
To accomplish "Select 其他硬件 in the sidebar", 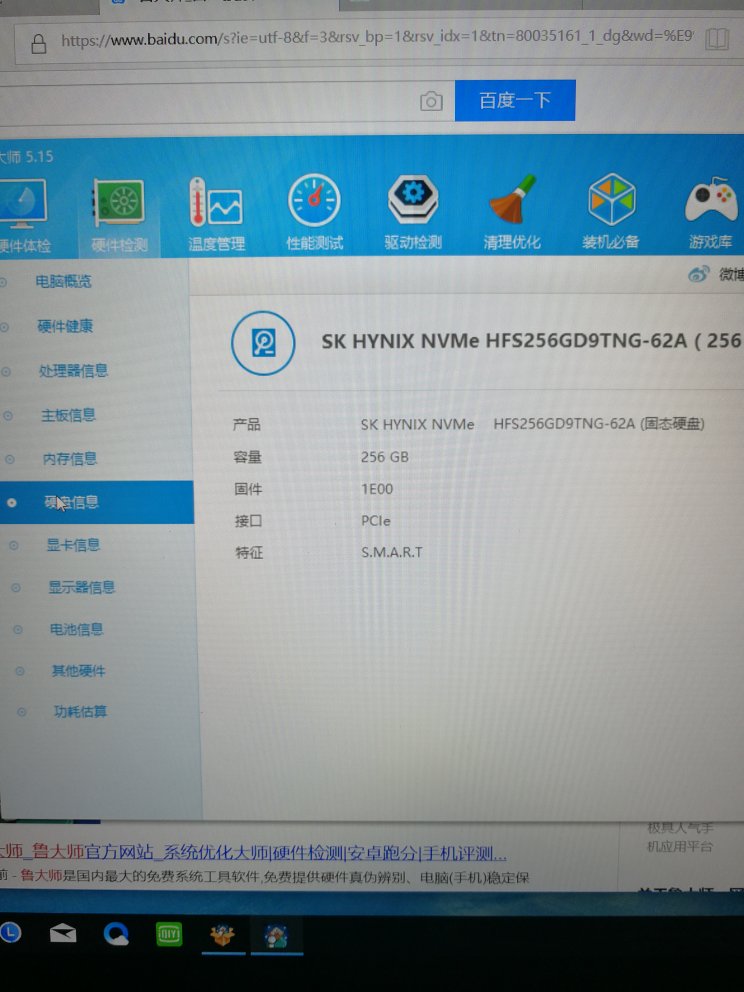I will click(78, 671).
